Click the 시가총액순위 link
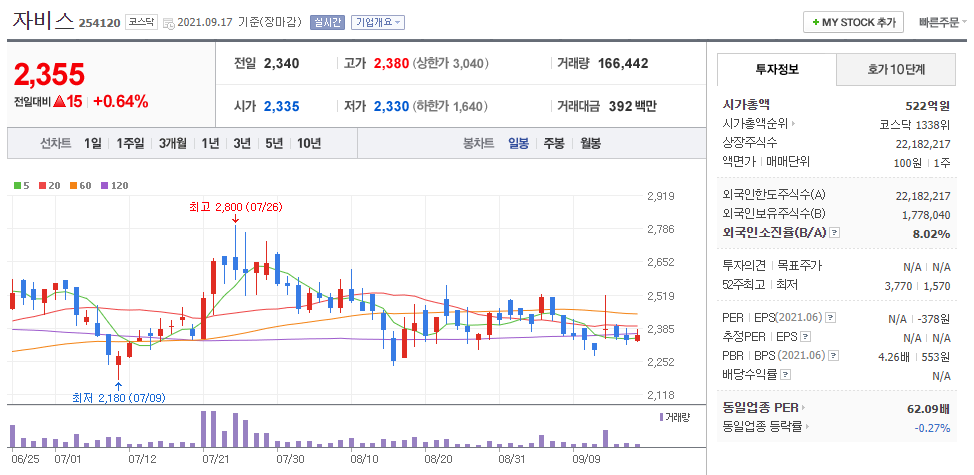This screenshot has width=974, height=475. click(755, 124)
